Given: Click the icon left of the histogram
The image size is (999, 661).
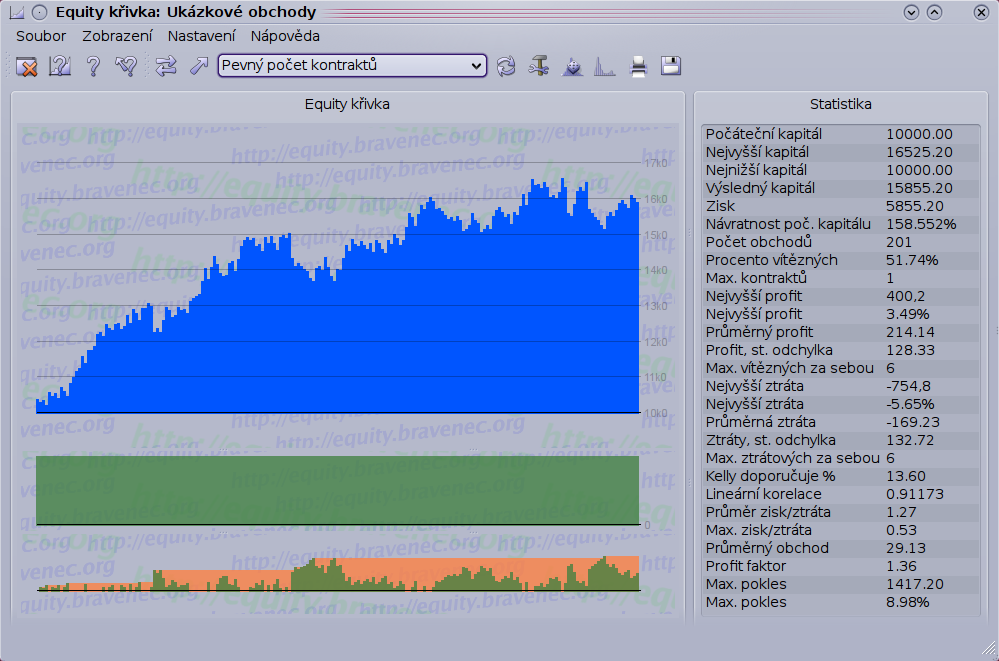Looking at the screenshot, I should click(x=573, y=67).
